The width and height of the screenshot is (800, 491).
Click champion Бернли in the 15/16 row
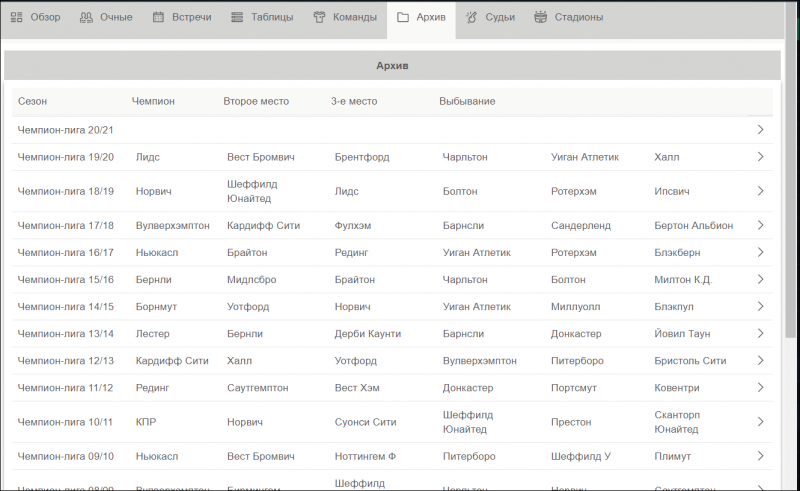[154, 280]
